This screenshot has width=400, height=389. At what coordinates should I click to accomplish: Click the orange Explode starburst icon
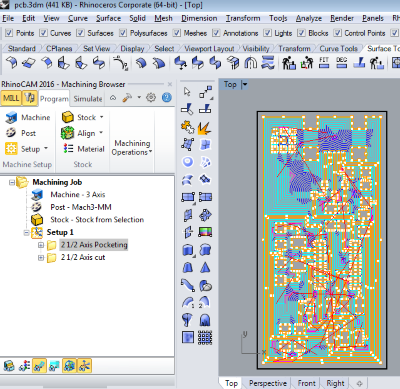[x=205, y=128]
